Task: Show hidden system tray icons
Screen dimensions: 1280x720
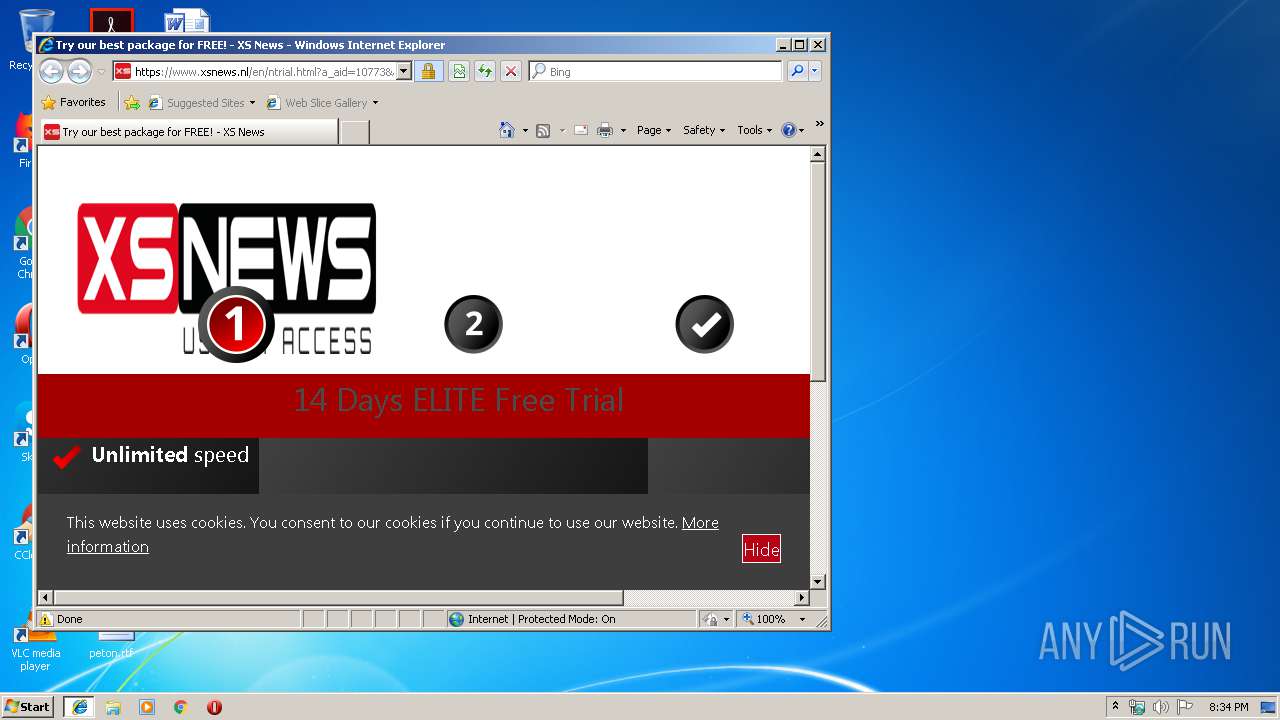Action: pyautogui.click(x=1116, y=706)
